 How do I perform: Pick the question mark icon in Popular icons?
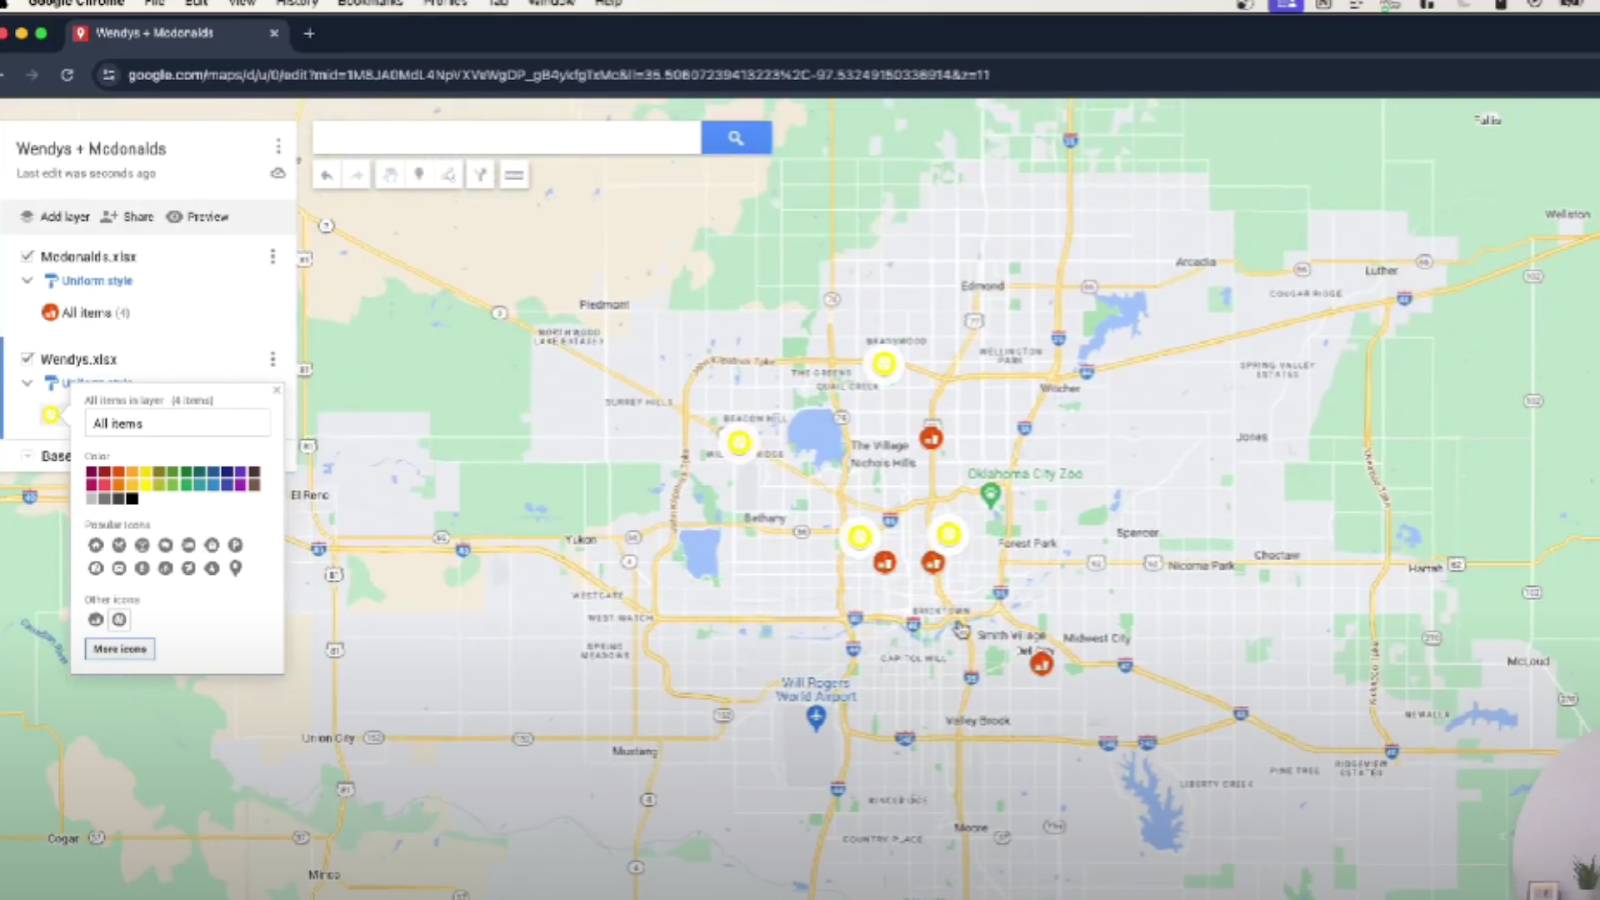click(96, 568)
